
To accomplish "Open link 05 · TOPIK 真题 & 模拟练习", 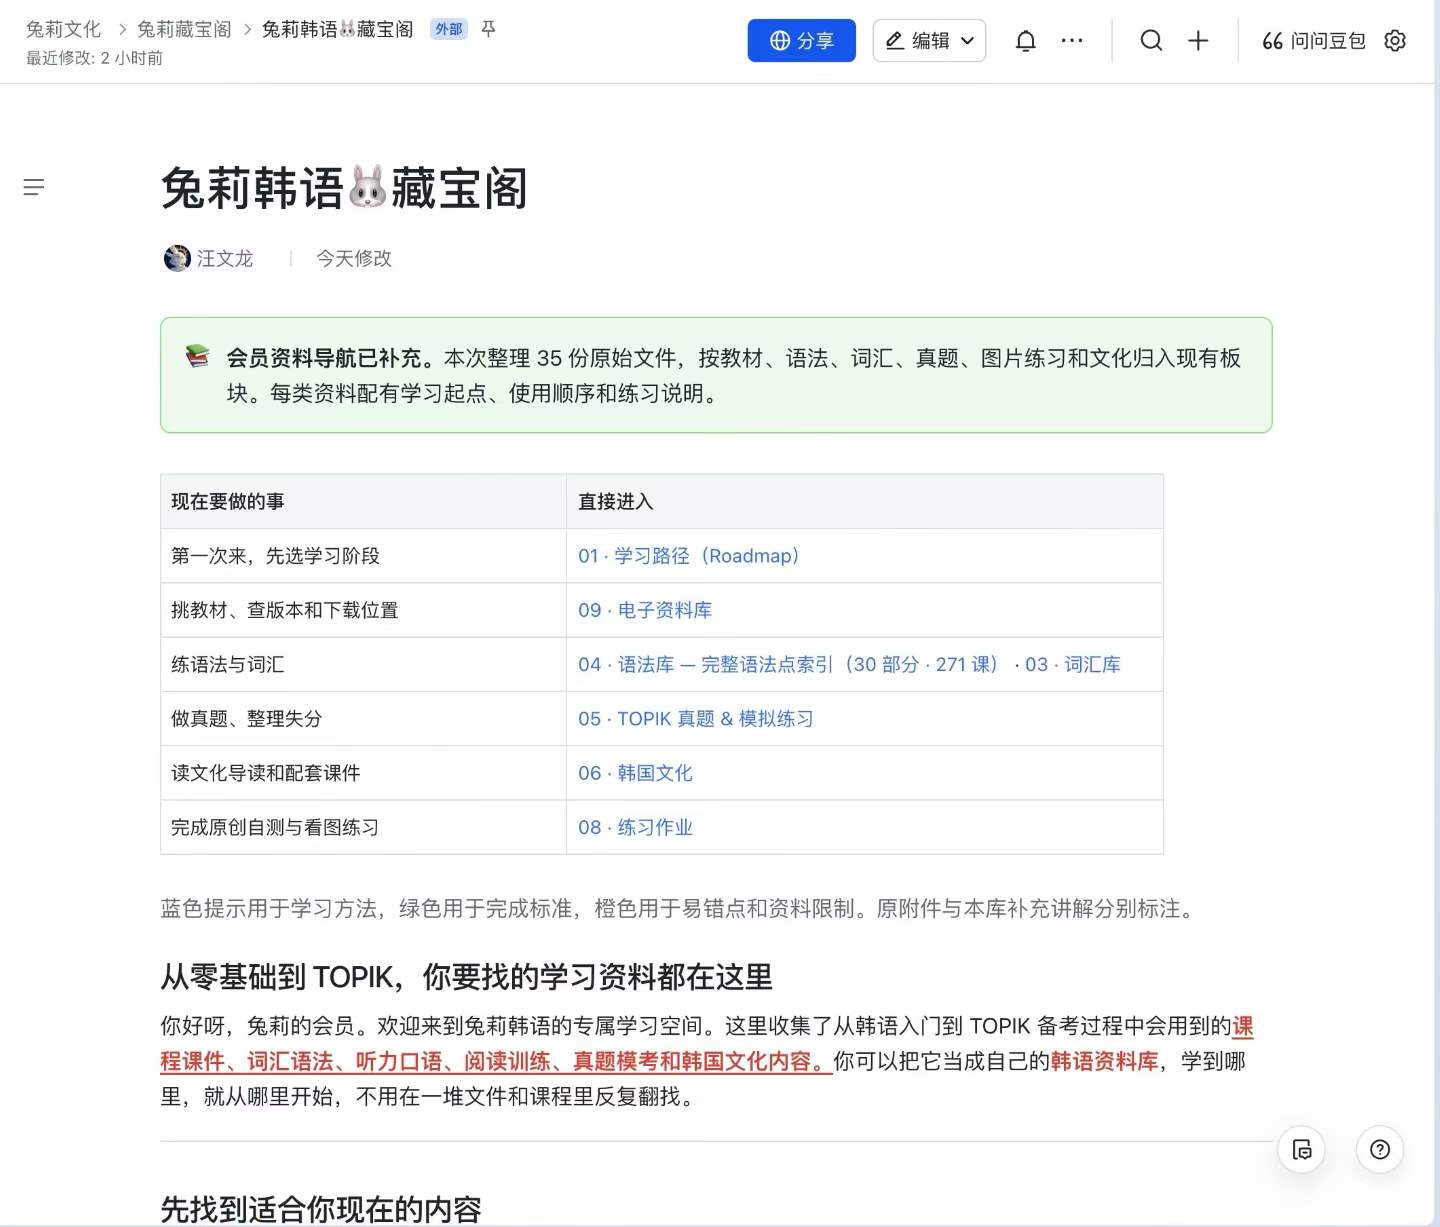I will coord(696,719).
